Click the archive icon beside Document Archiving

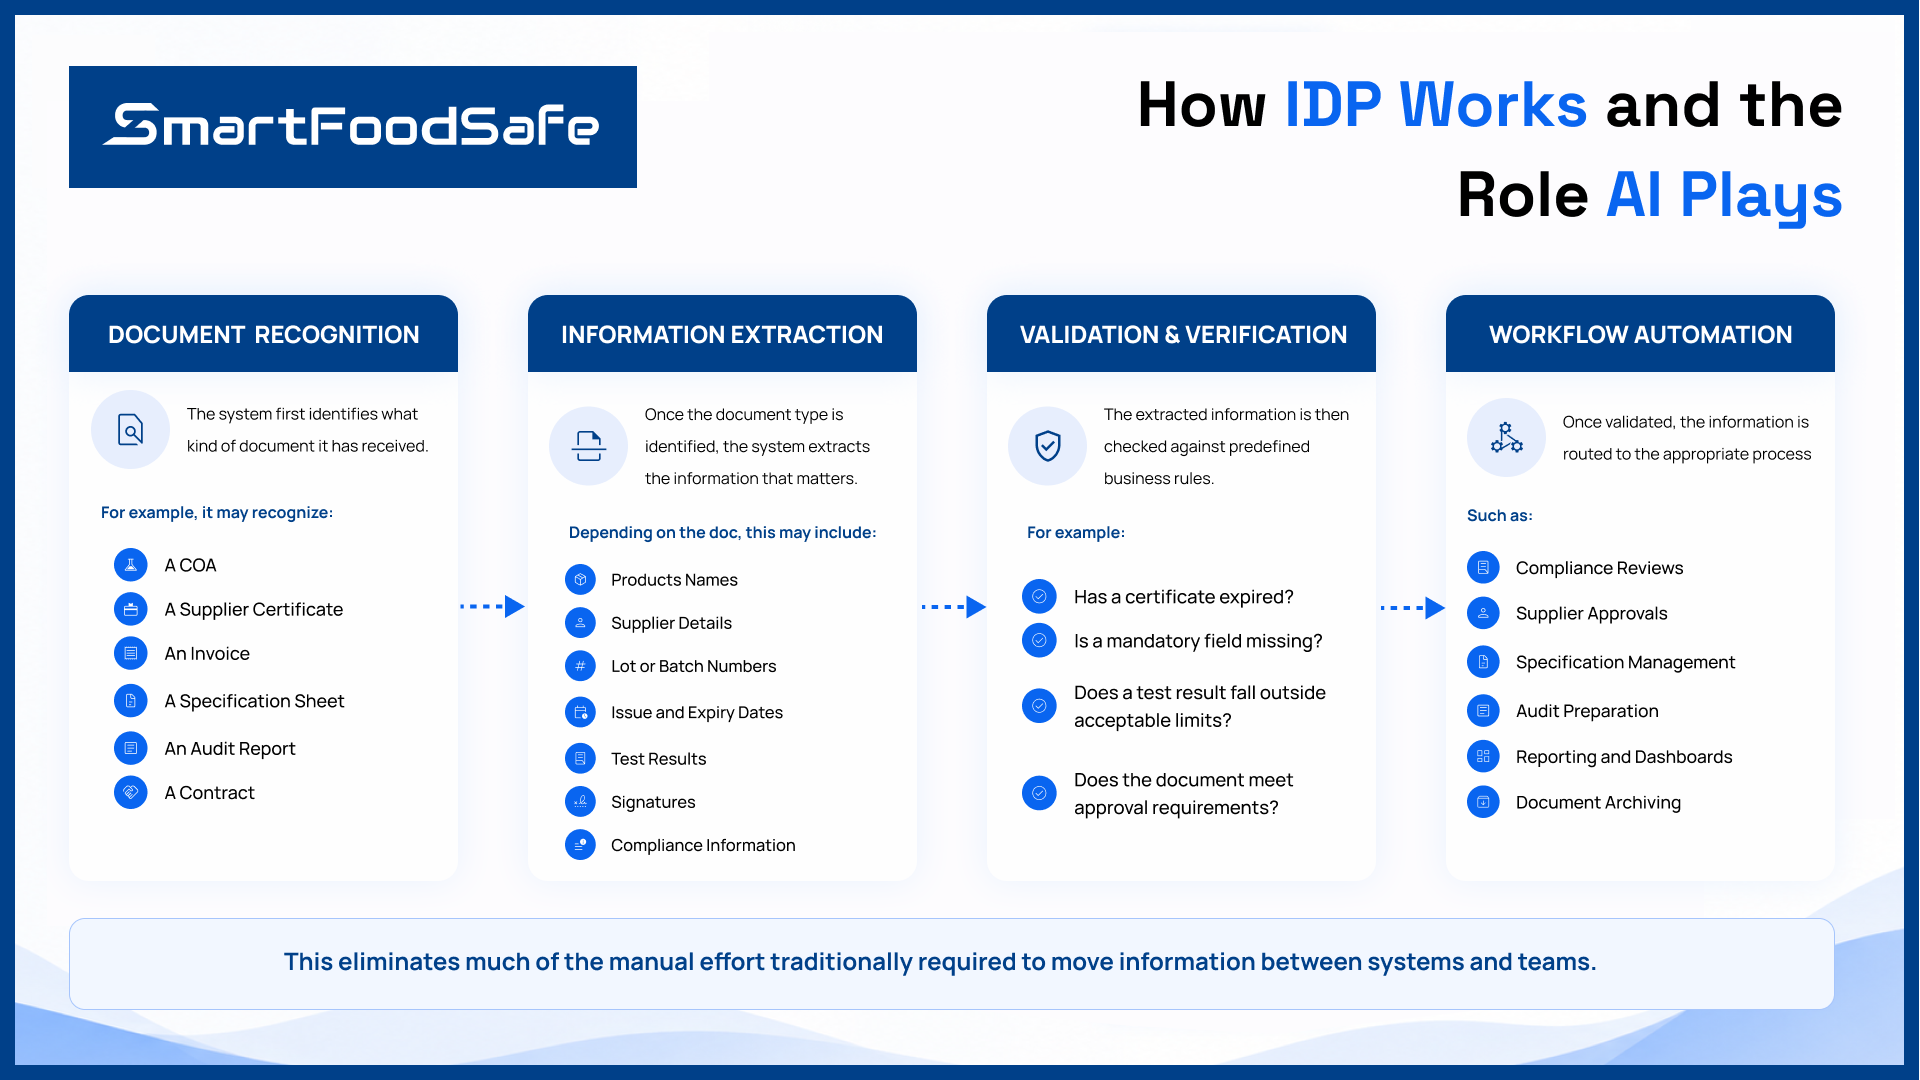point(1483,802)
